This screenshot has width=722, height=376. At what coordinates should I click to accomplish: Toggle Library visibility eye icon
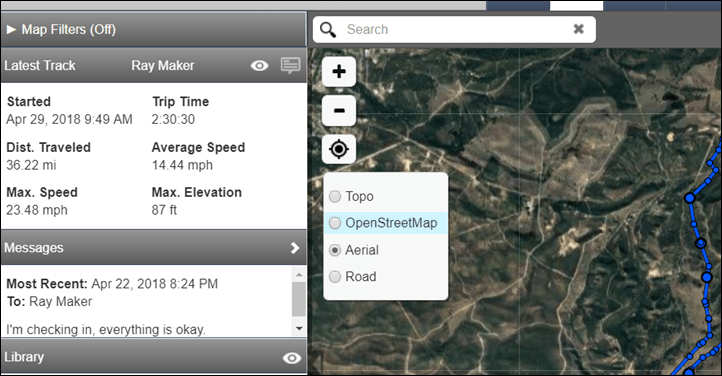coord(291,358)
